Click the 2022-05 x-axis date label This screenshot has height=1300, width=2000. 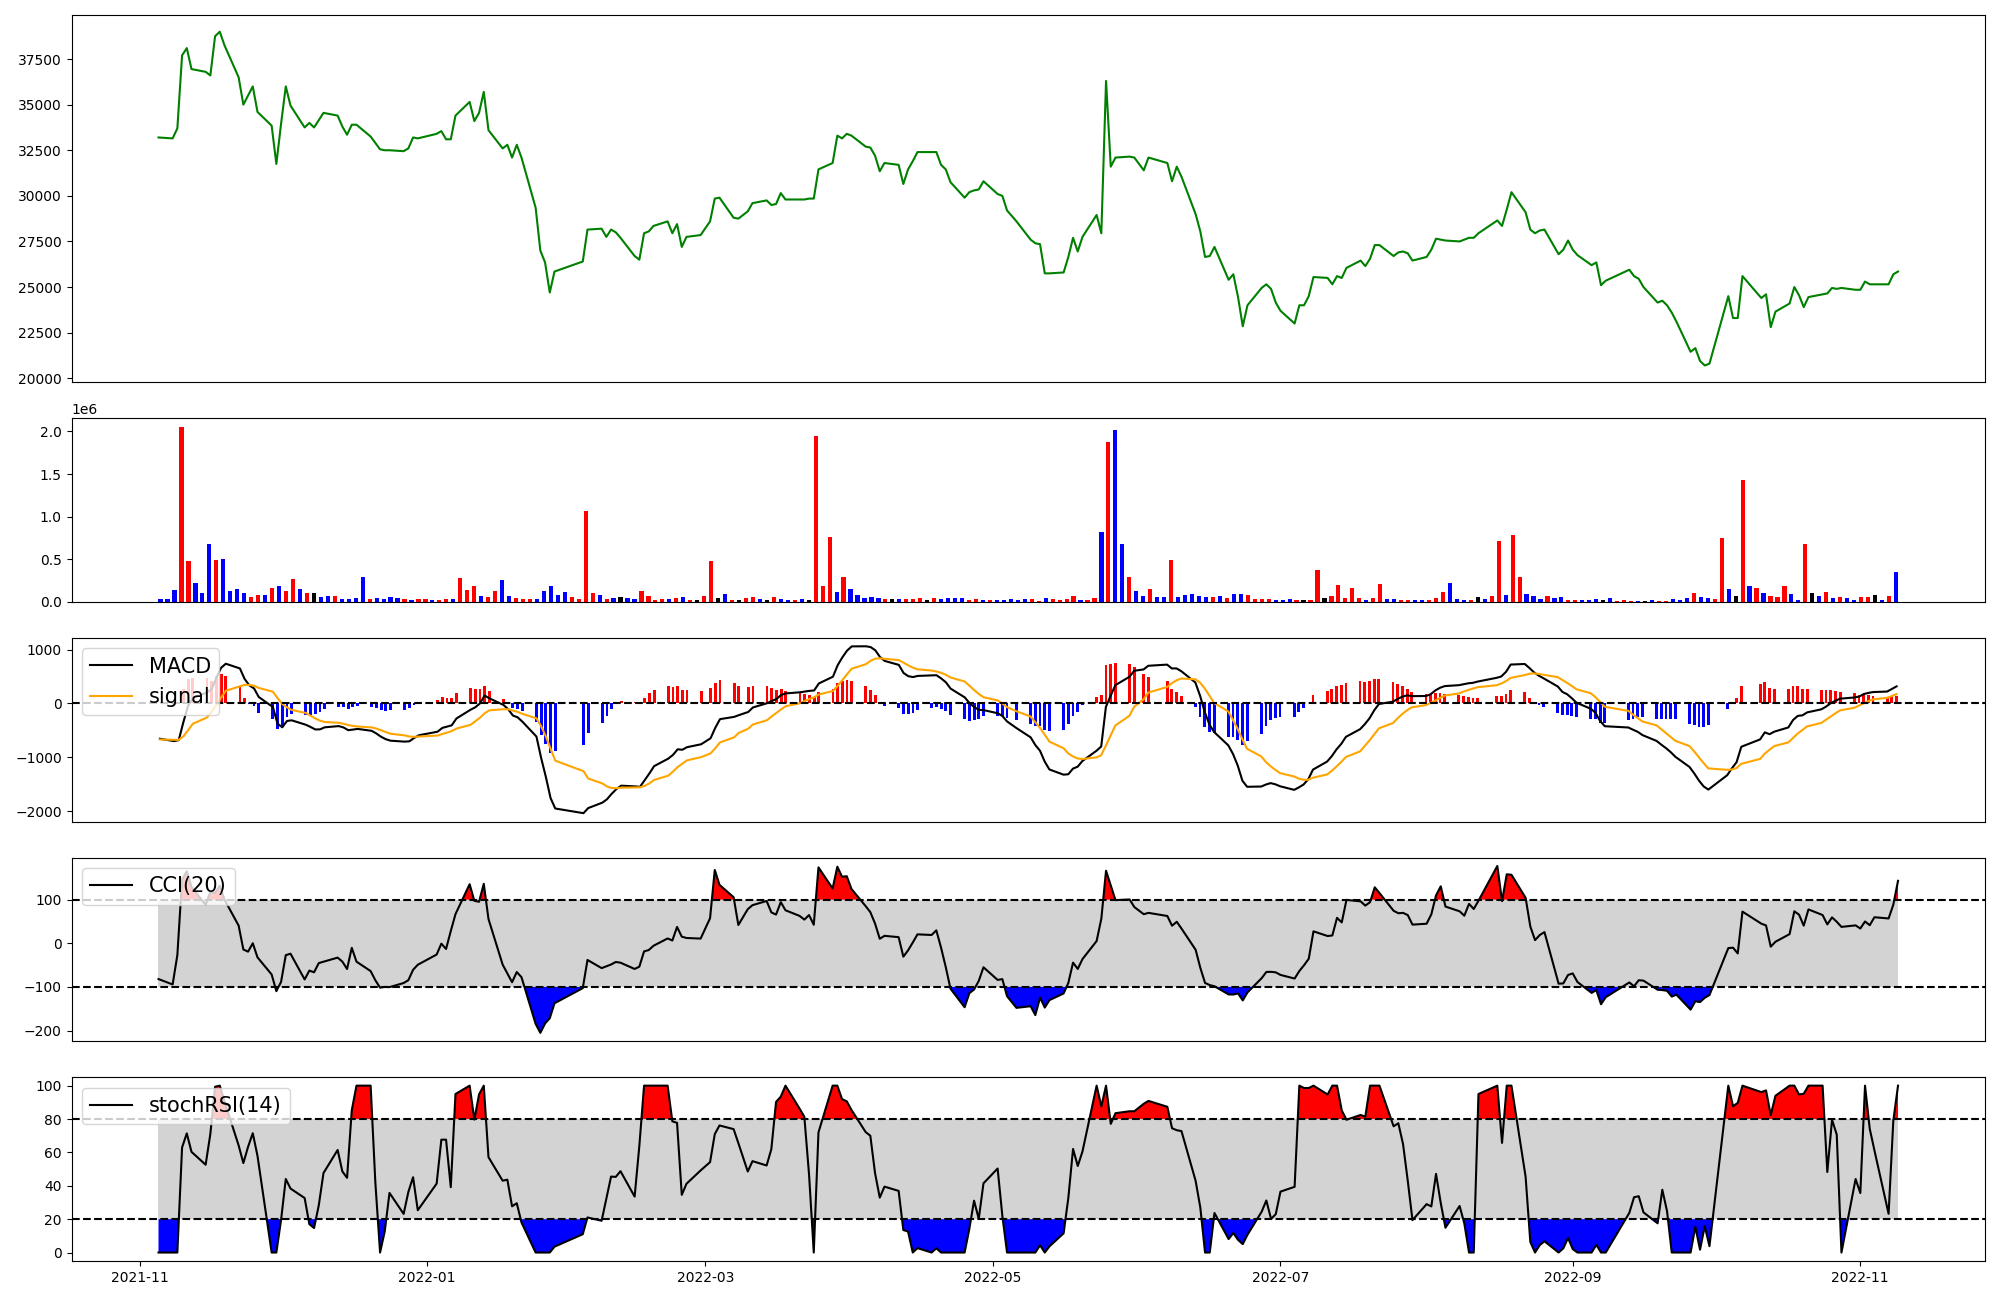(993, 1277)
